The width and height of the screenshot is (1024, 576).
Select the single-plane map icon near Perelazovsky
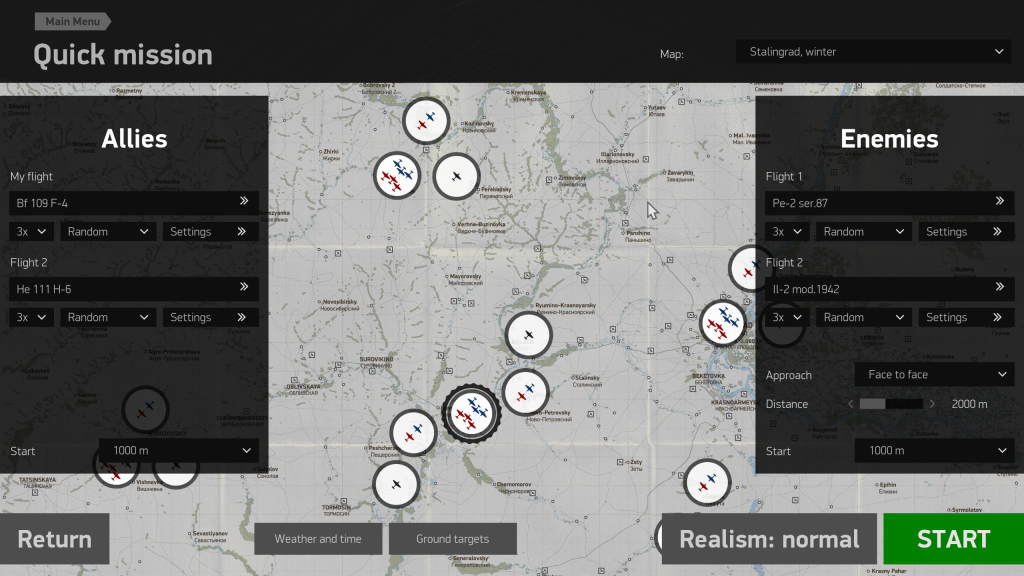[456, 176]
